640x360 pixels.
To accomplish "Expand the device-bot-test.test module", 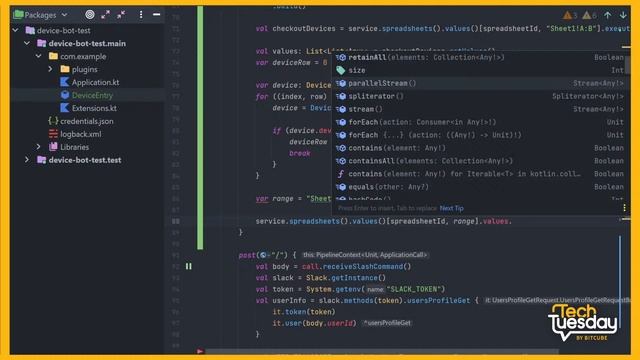I will tap(27, 160).
